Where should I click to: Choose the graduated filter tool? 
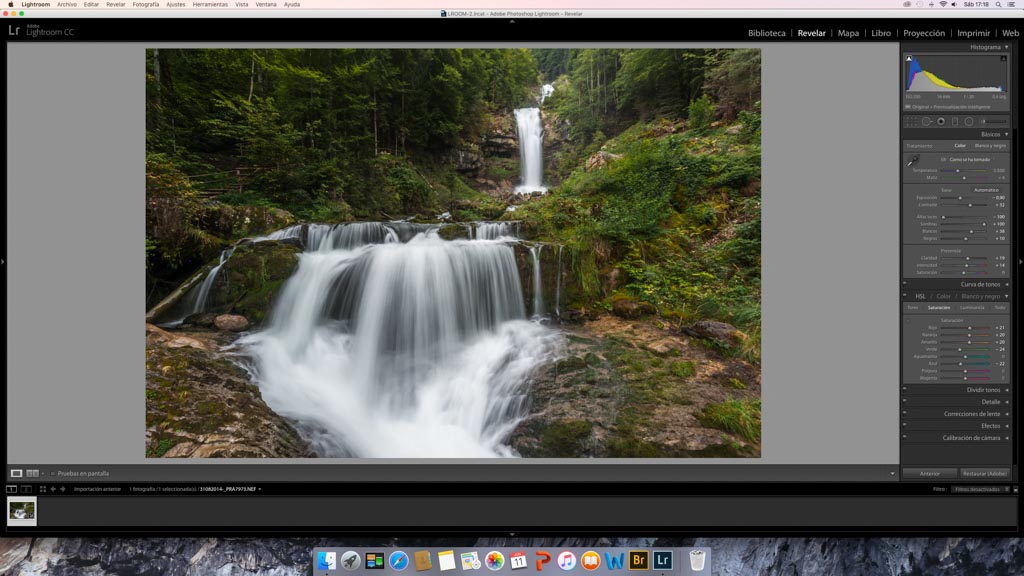tap(955, 122)
